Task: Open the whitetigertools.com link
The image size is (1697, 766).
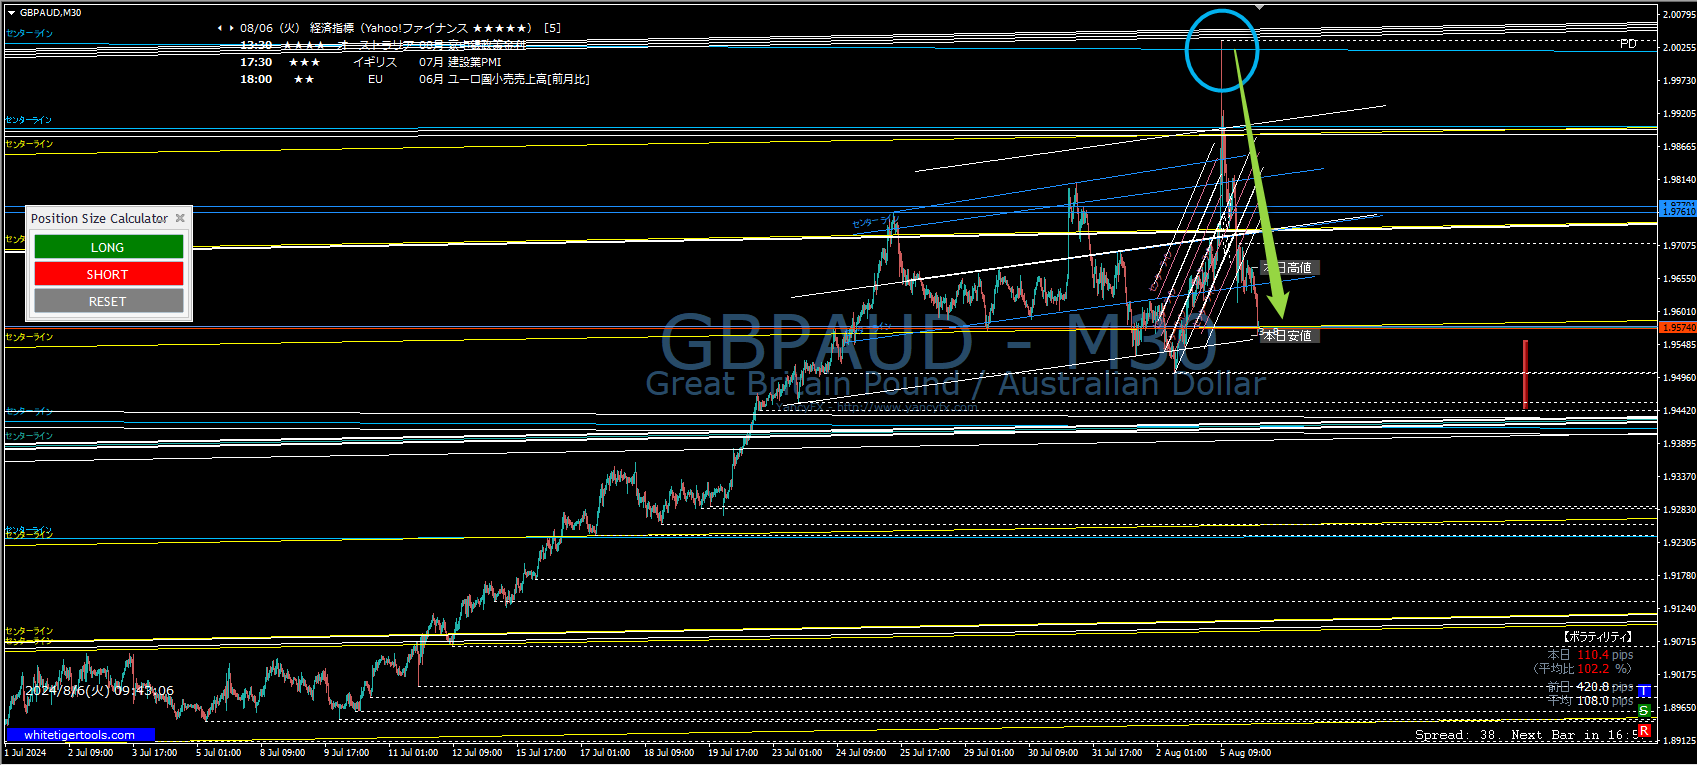Action: pos(80,735)
